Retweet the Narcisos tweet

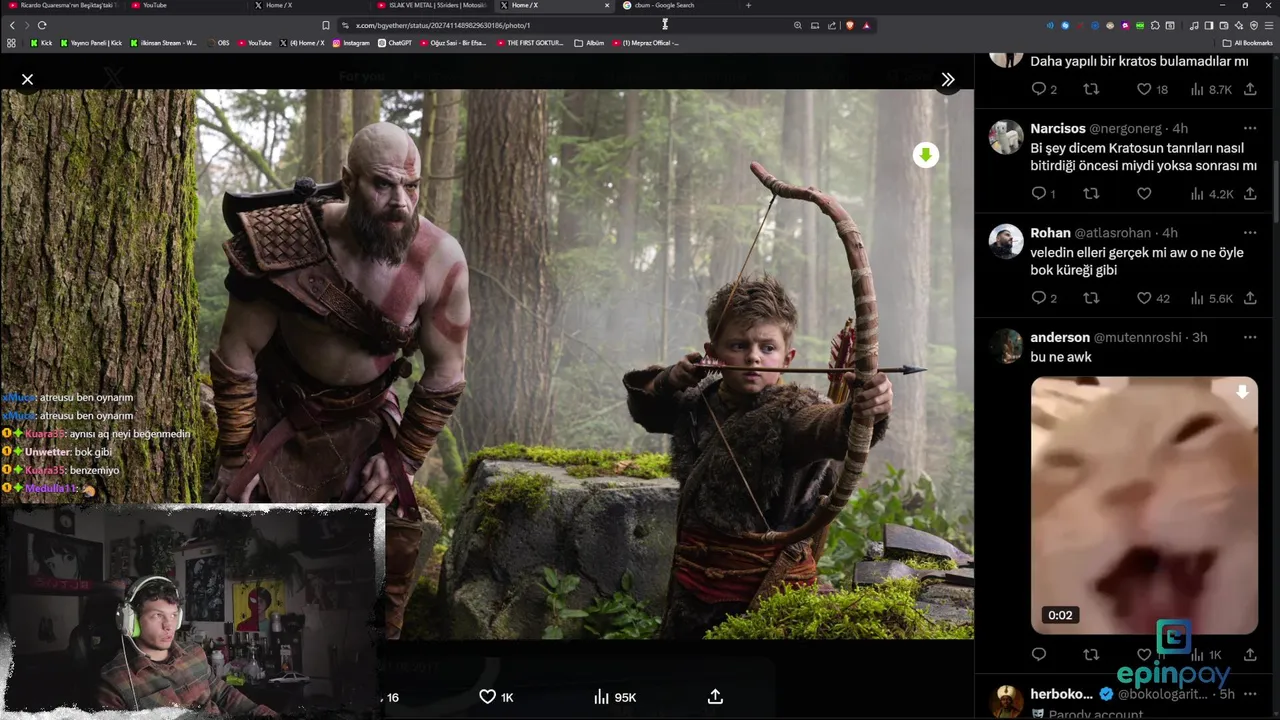1091,194
